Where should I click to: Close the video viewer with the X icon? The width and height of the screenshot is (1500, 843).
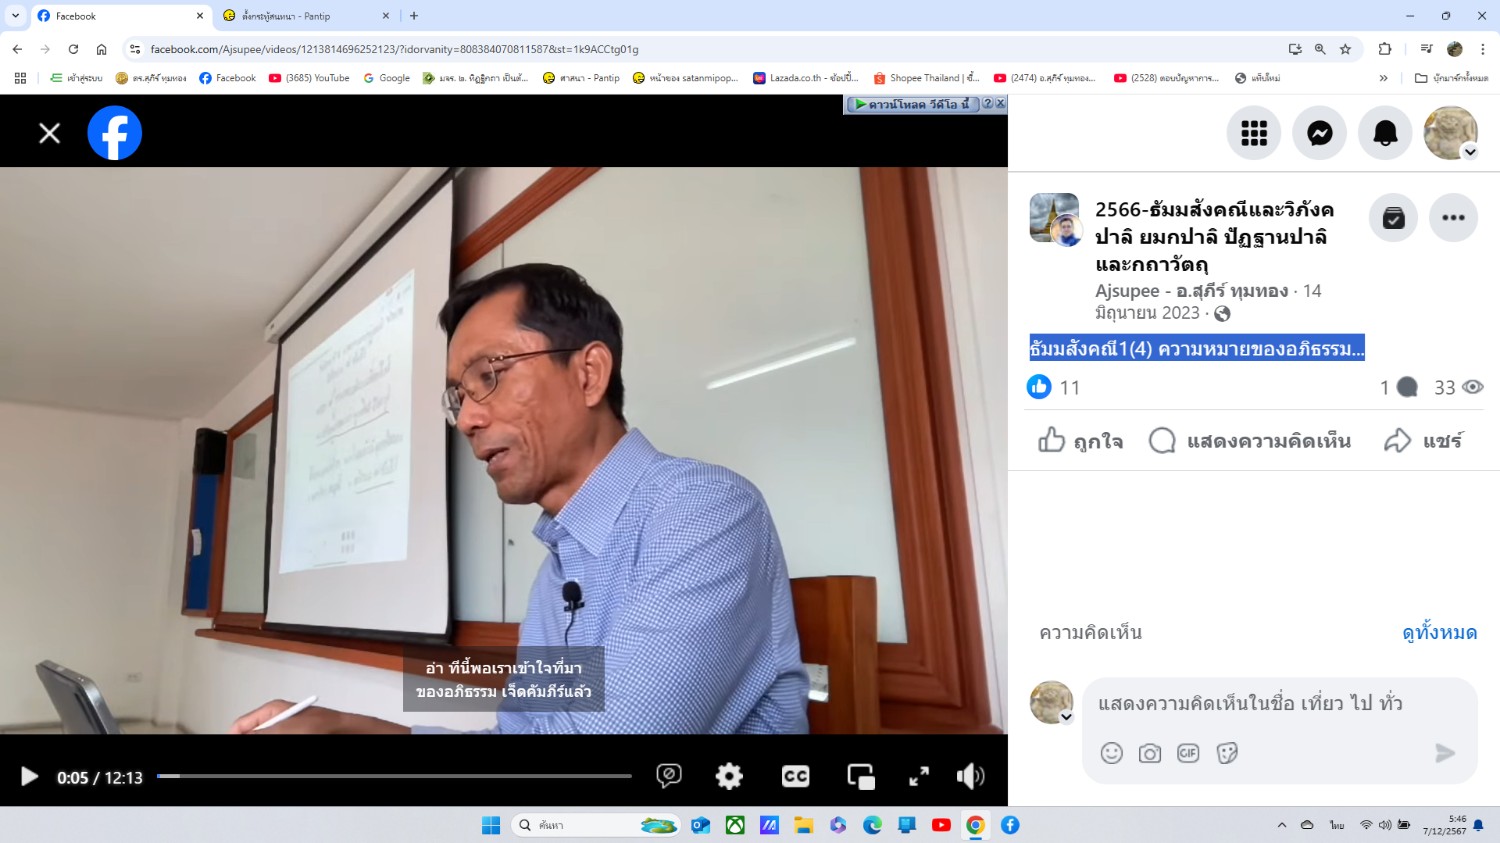pos(49,133)
